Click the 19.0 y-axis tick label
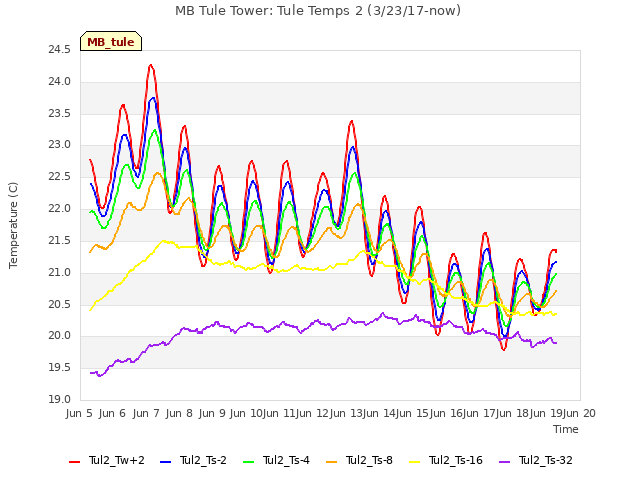The height and width of the screenshot is (480, 640). 59,400
